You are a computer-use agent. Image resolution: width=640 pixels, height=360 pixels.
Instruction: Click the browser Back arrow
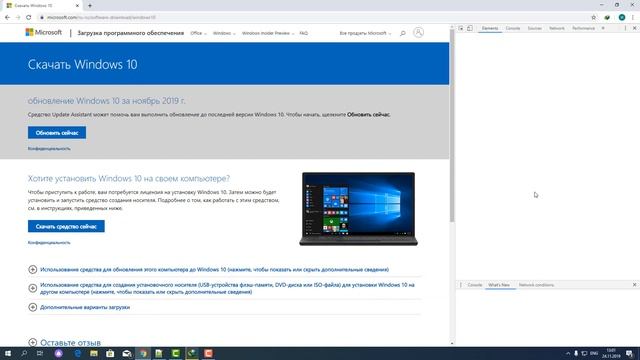[x=7, y=17]
